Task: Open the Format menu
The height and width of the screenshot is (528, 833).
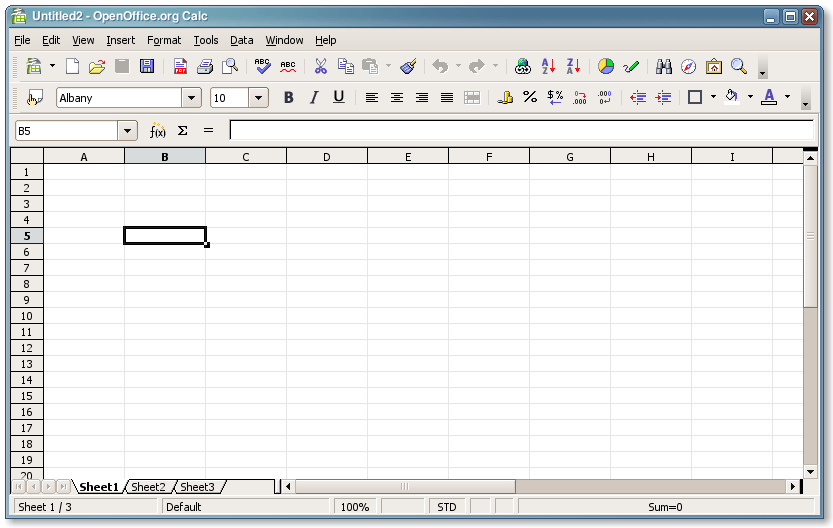Action: tap(164, 40)
